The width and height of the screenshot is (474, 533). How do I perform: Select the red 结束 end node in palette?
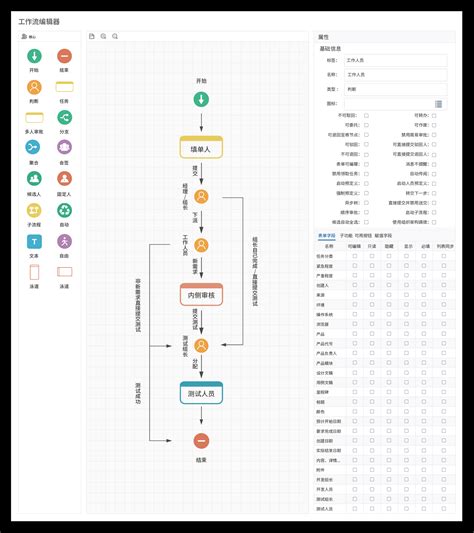coord(64,56)
